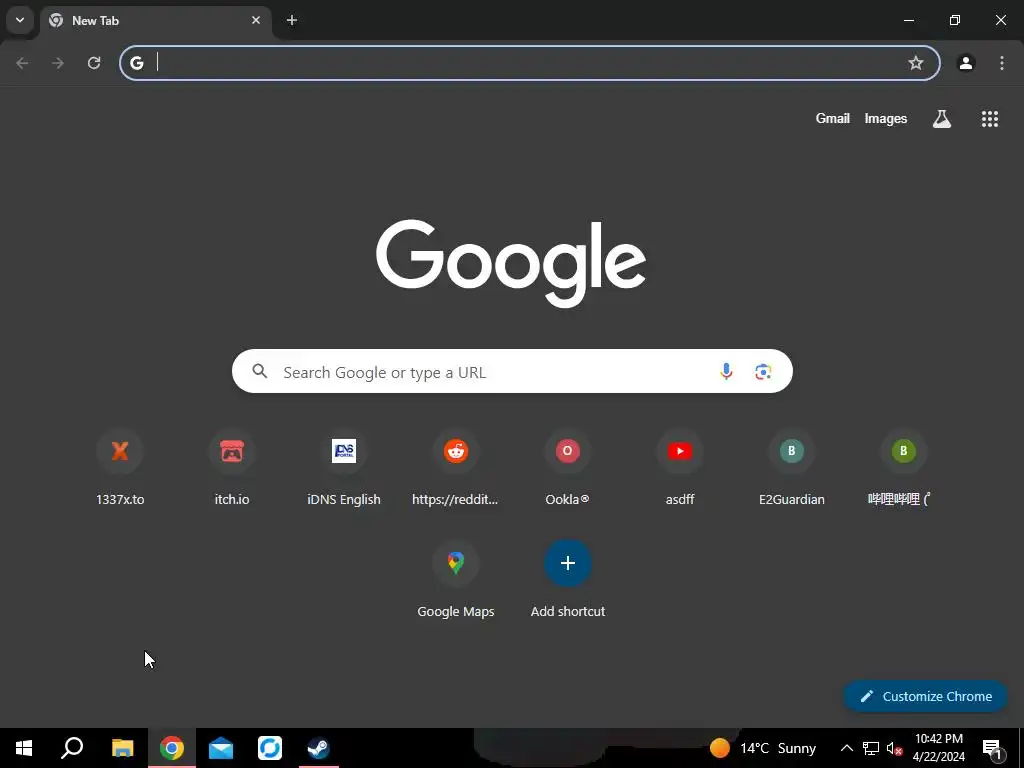
Task: Open the network status tray icon
Action: pos(871,748)
